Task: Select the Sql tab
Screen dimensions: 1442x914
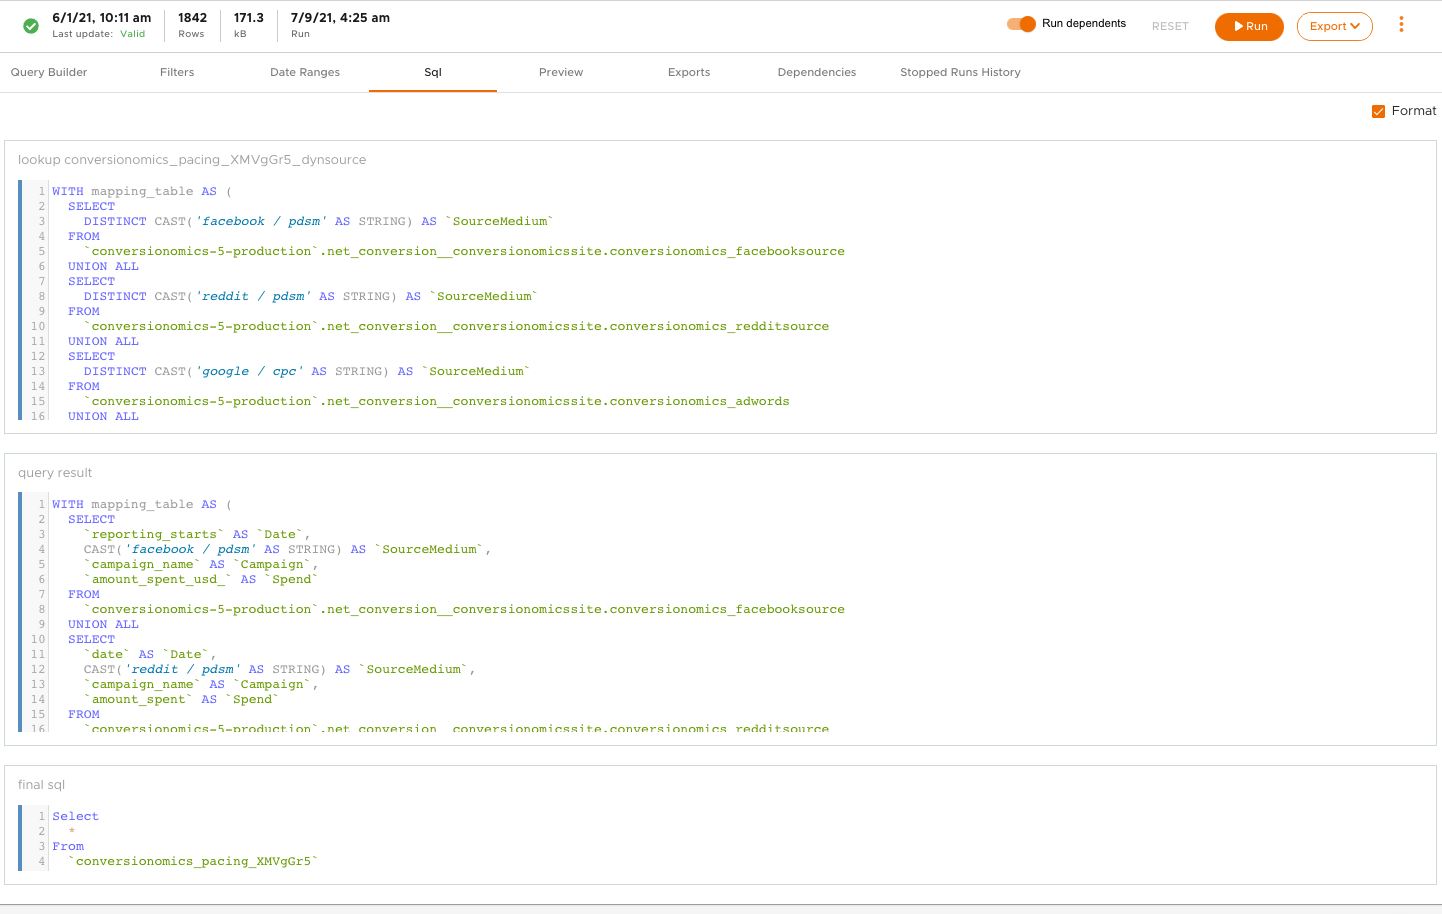Action: 433,72
